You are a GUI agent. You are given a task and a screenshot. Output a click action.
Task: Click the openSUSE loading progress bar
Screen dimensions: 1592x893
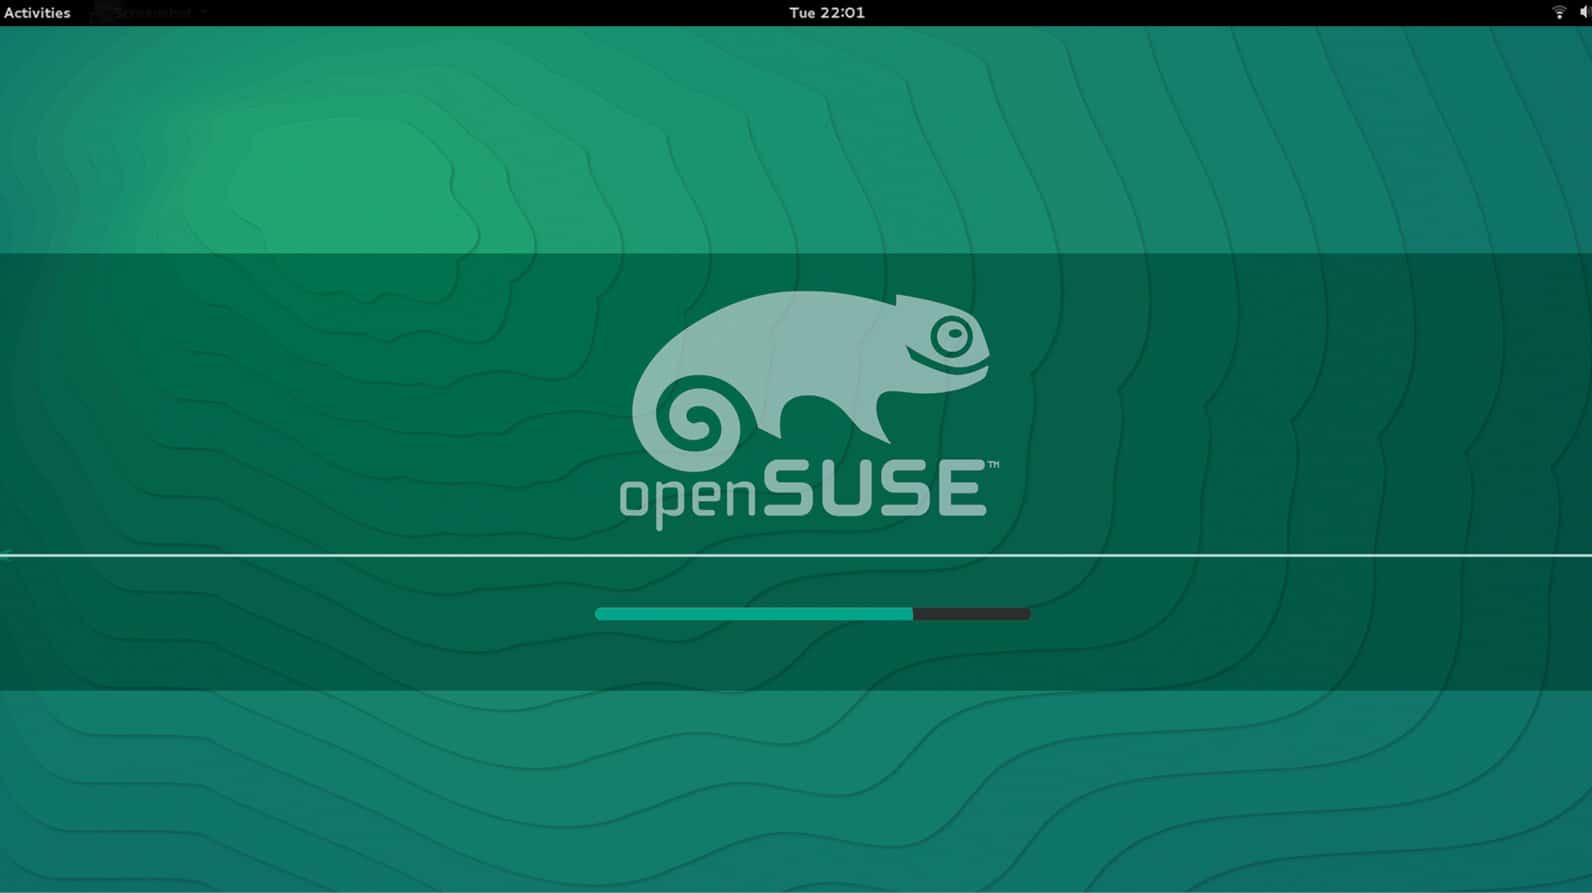(x=812, y=614)
